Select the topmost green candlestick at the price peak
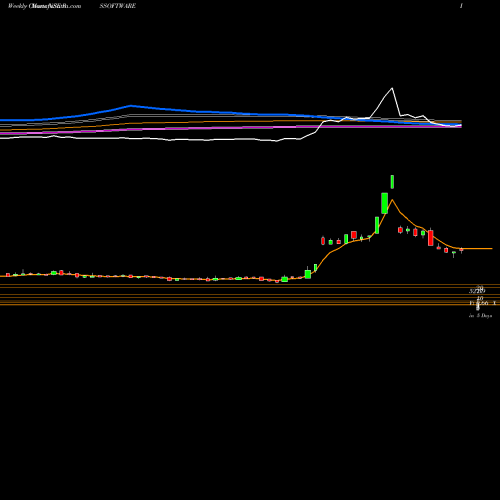 (x=392, y=182)
